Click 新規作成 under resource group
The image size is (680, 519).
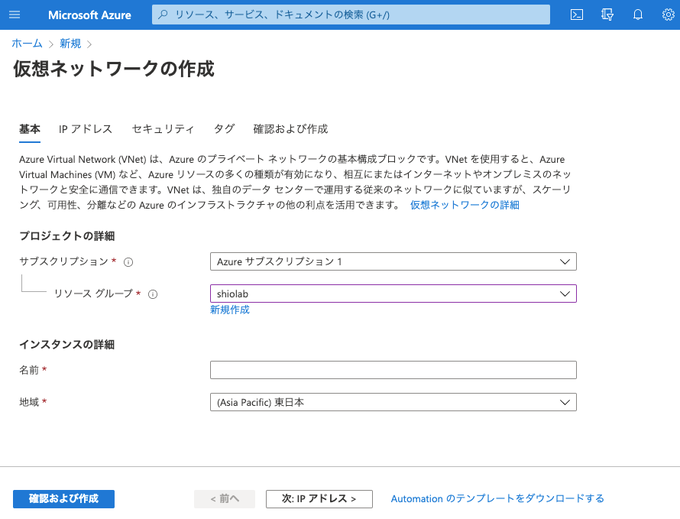230,310
